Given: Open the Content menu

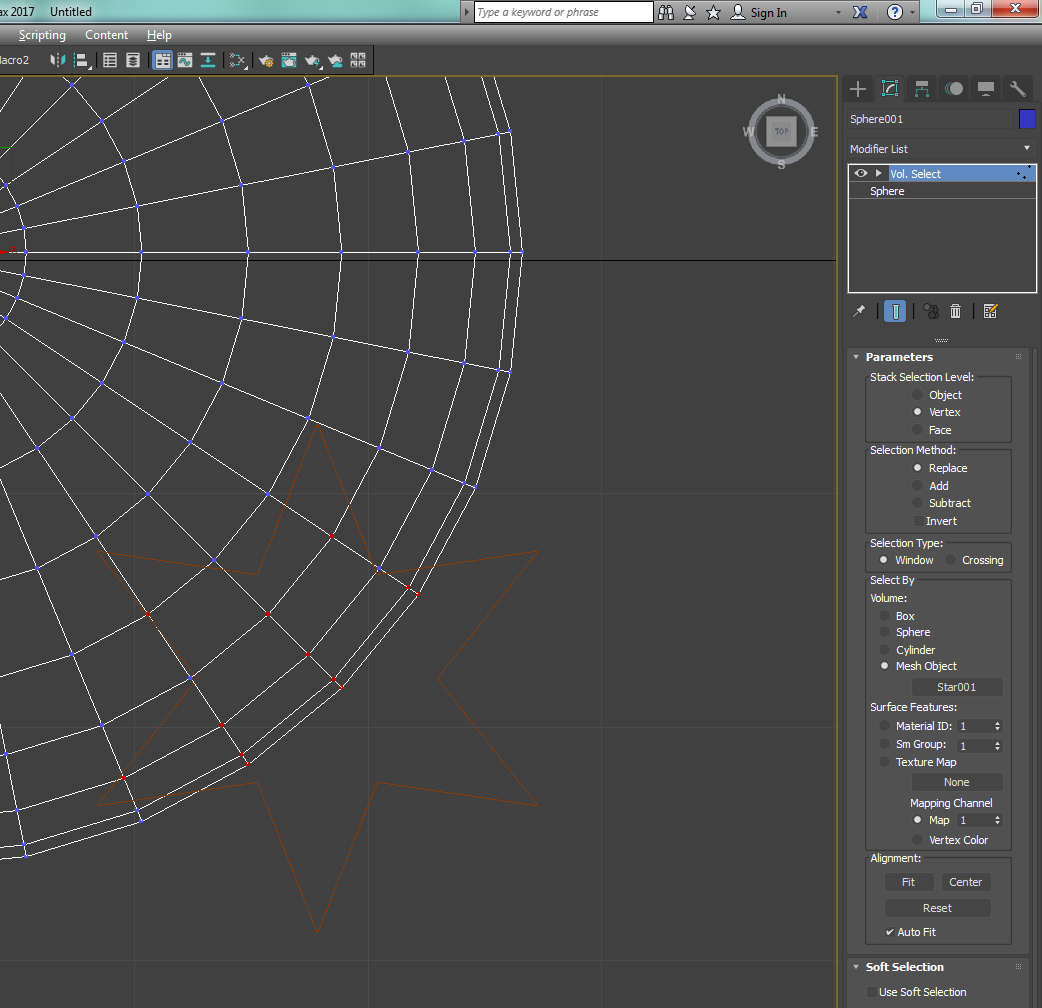Looking at the screenshot, I should (x=106, y=35).
